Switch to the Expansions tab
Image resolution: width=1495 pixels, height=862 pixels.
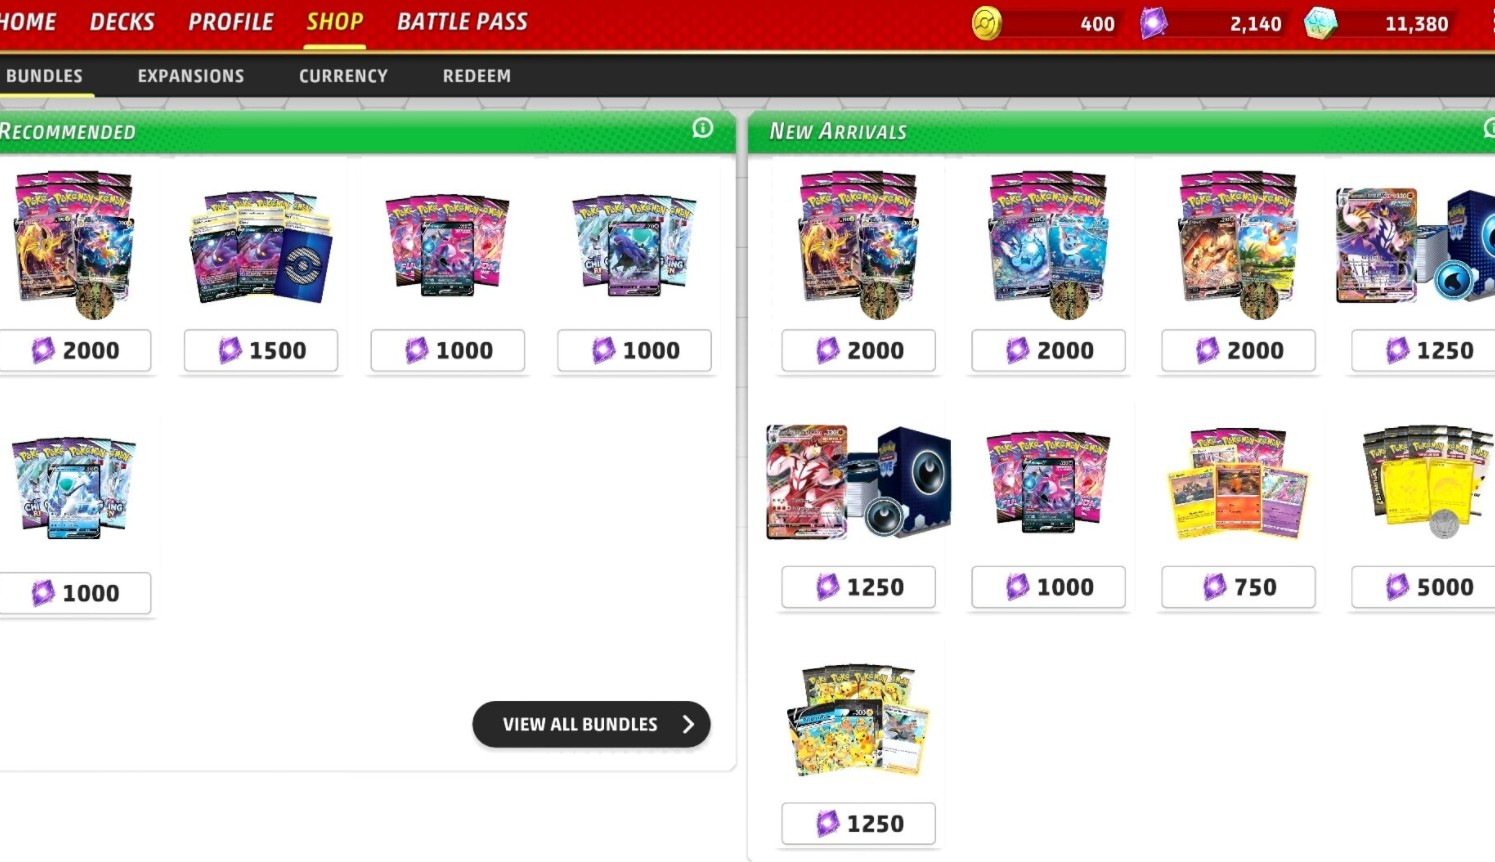click(191, 76)
